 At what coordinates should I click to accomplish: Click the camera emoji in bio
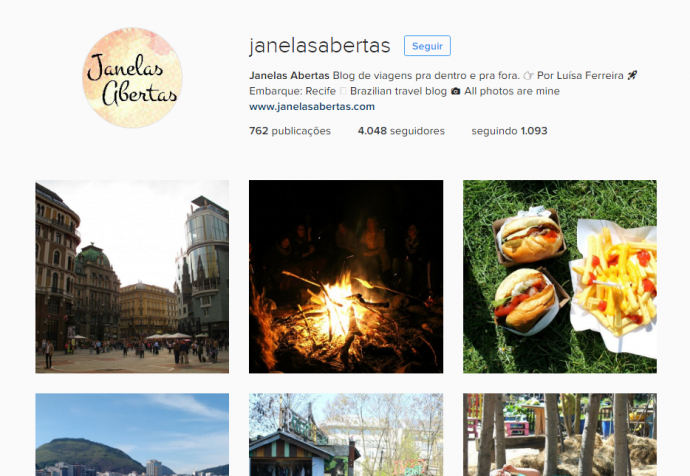455,91
